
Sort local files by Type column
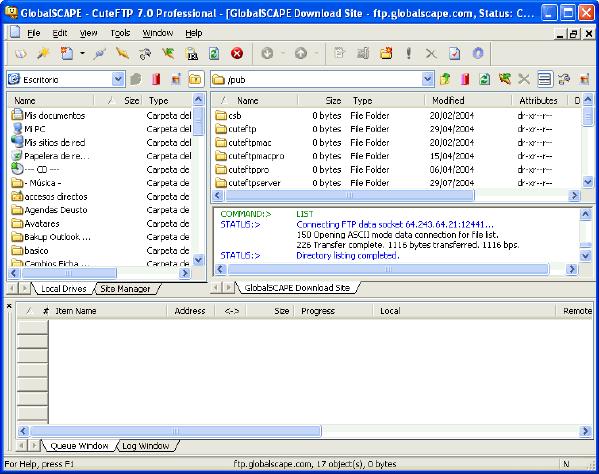coord(167,100)
